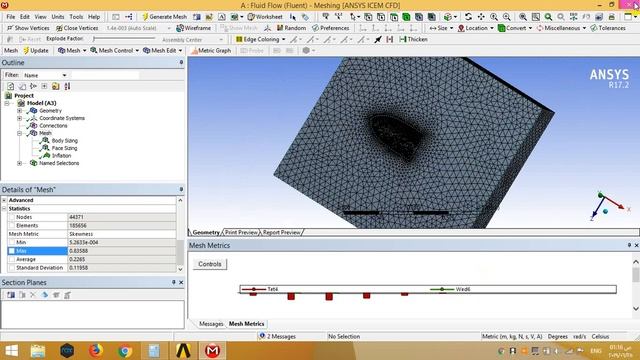Pin the Outline panel

point(181,62)
